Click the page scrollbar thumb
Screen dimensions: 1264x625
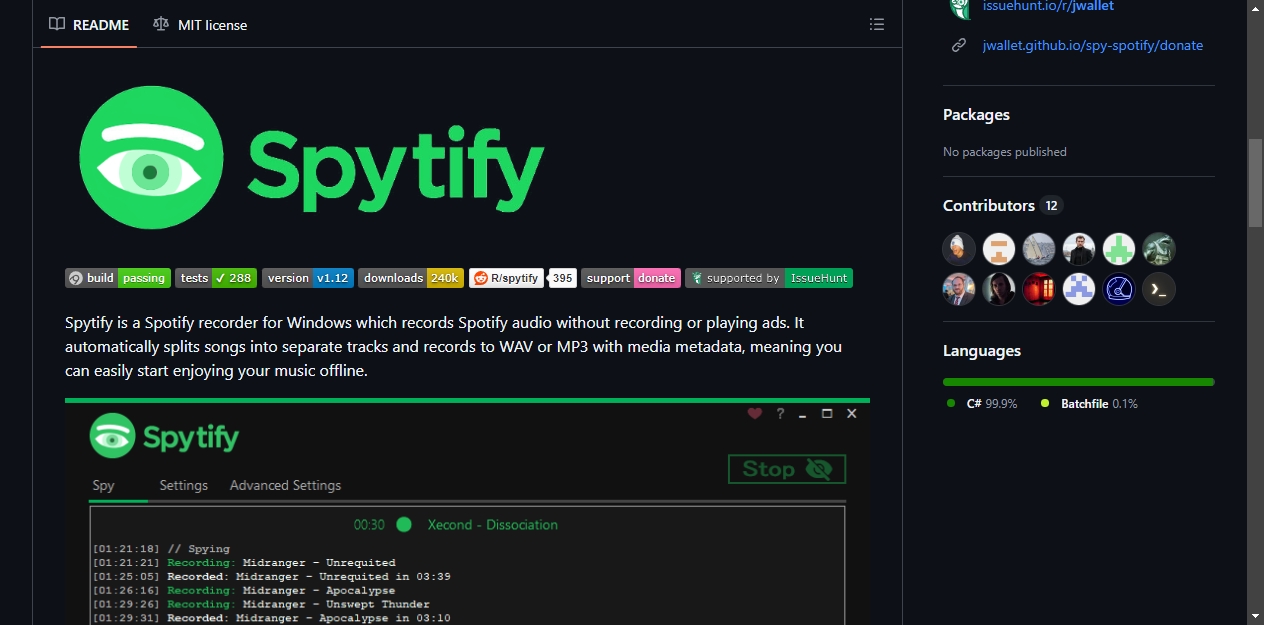(x=1255, y=183)
